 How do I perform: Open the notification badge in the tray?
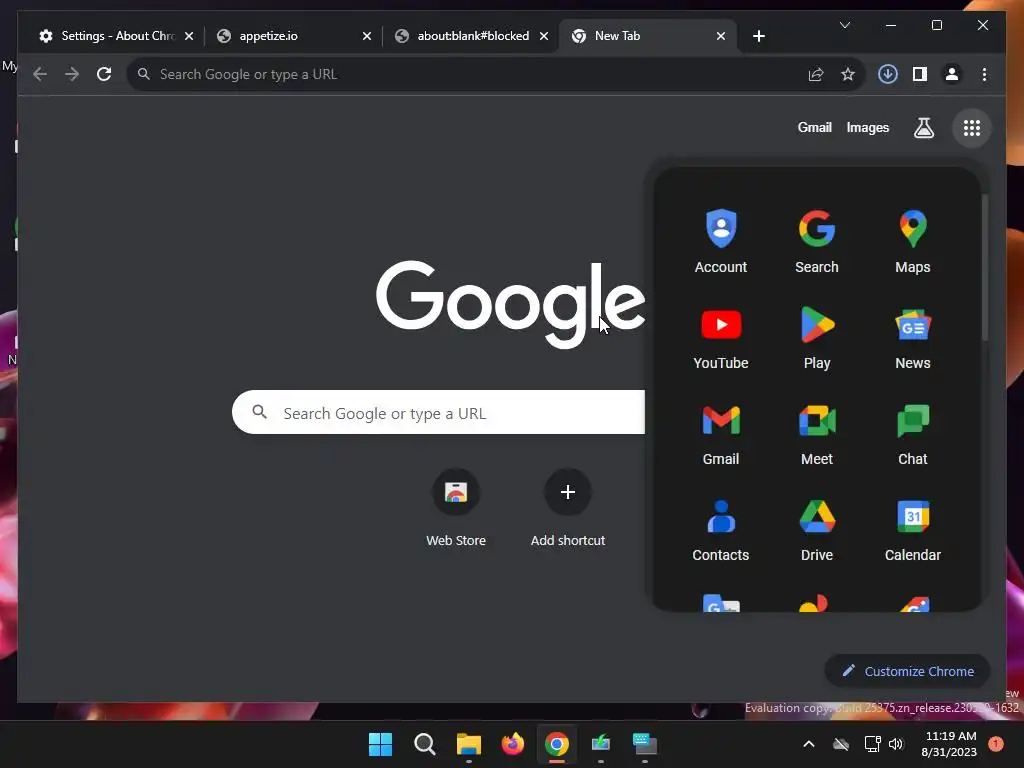(995, 743)
